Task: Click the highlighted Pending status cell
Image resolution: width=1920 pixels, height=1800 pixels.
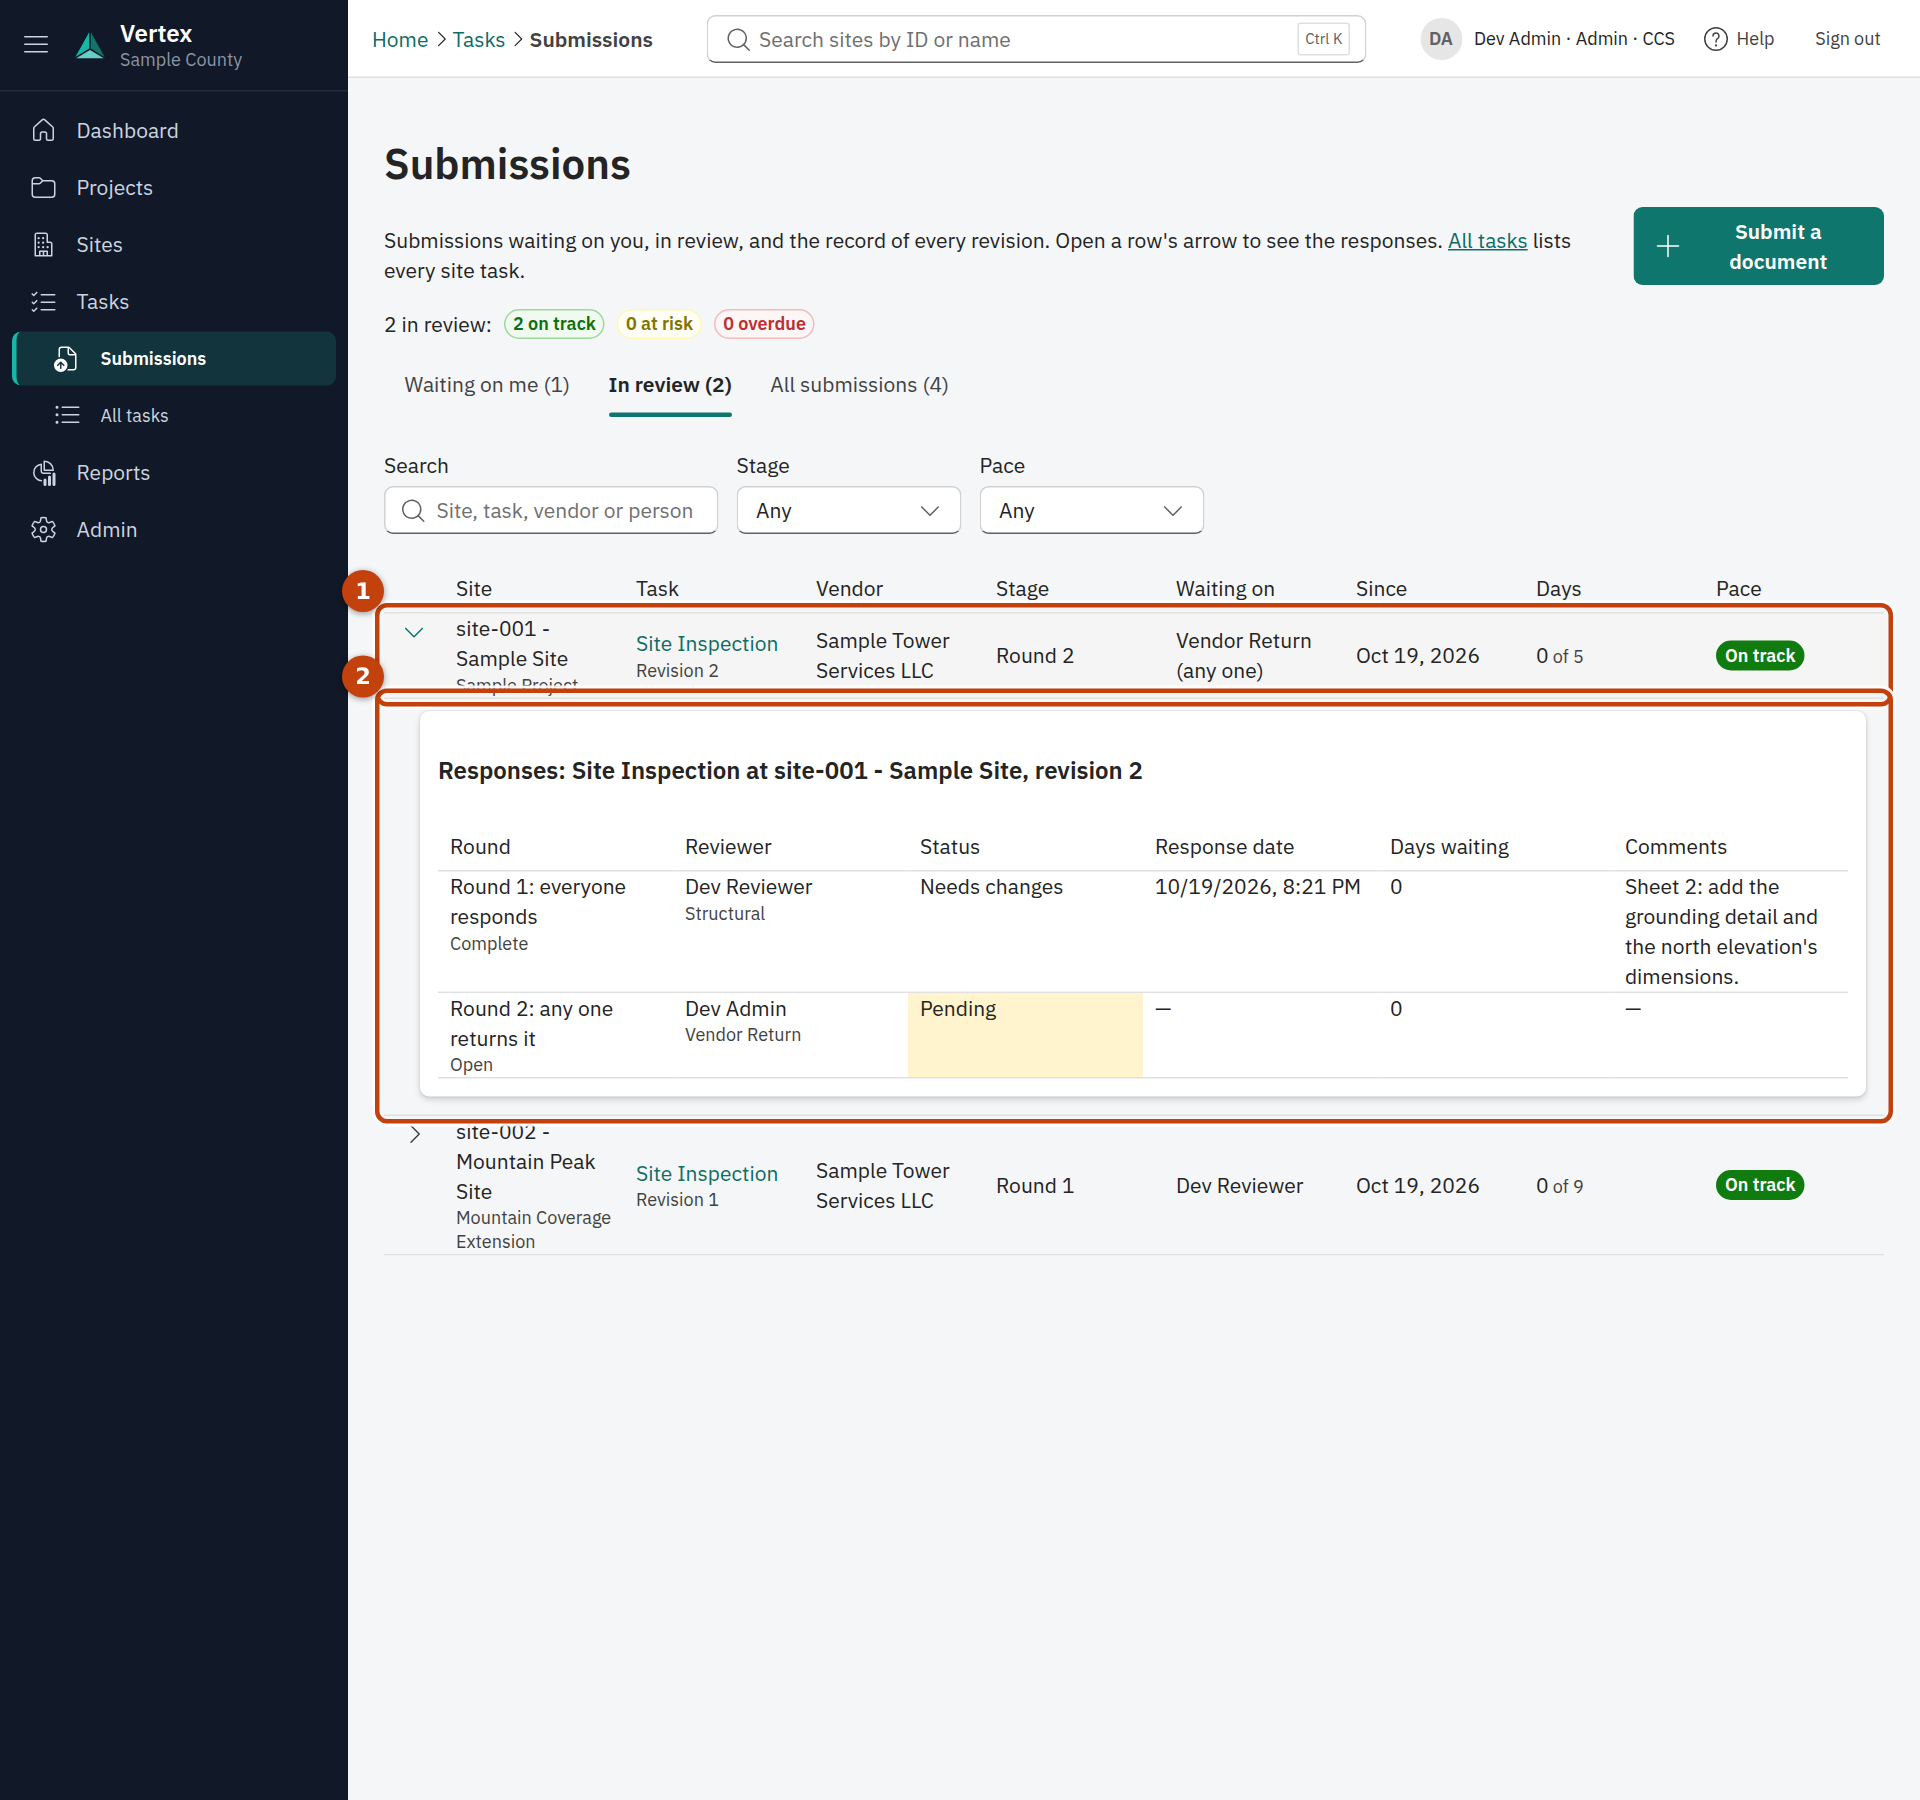Action: (1025, 1035)
